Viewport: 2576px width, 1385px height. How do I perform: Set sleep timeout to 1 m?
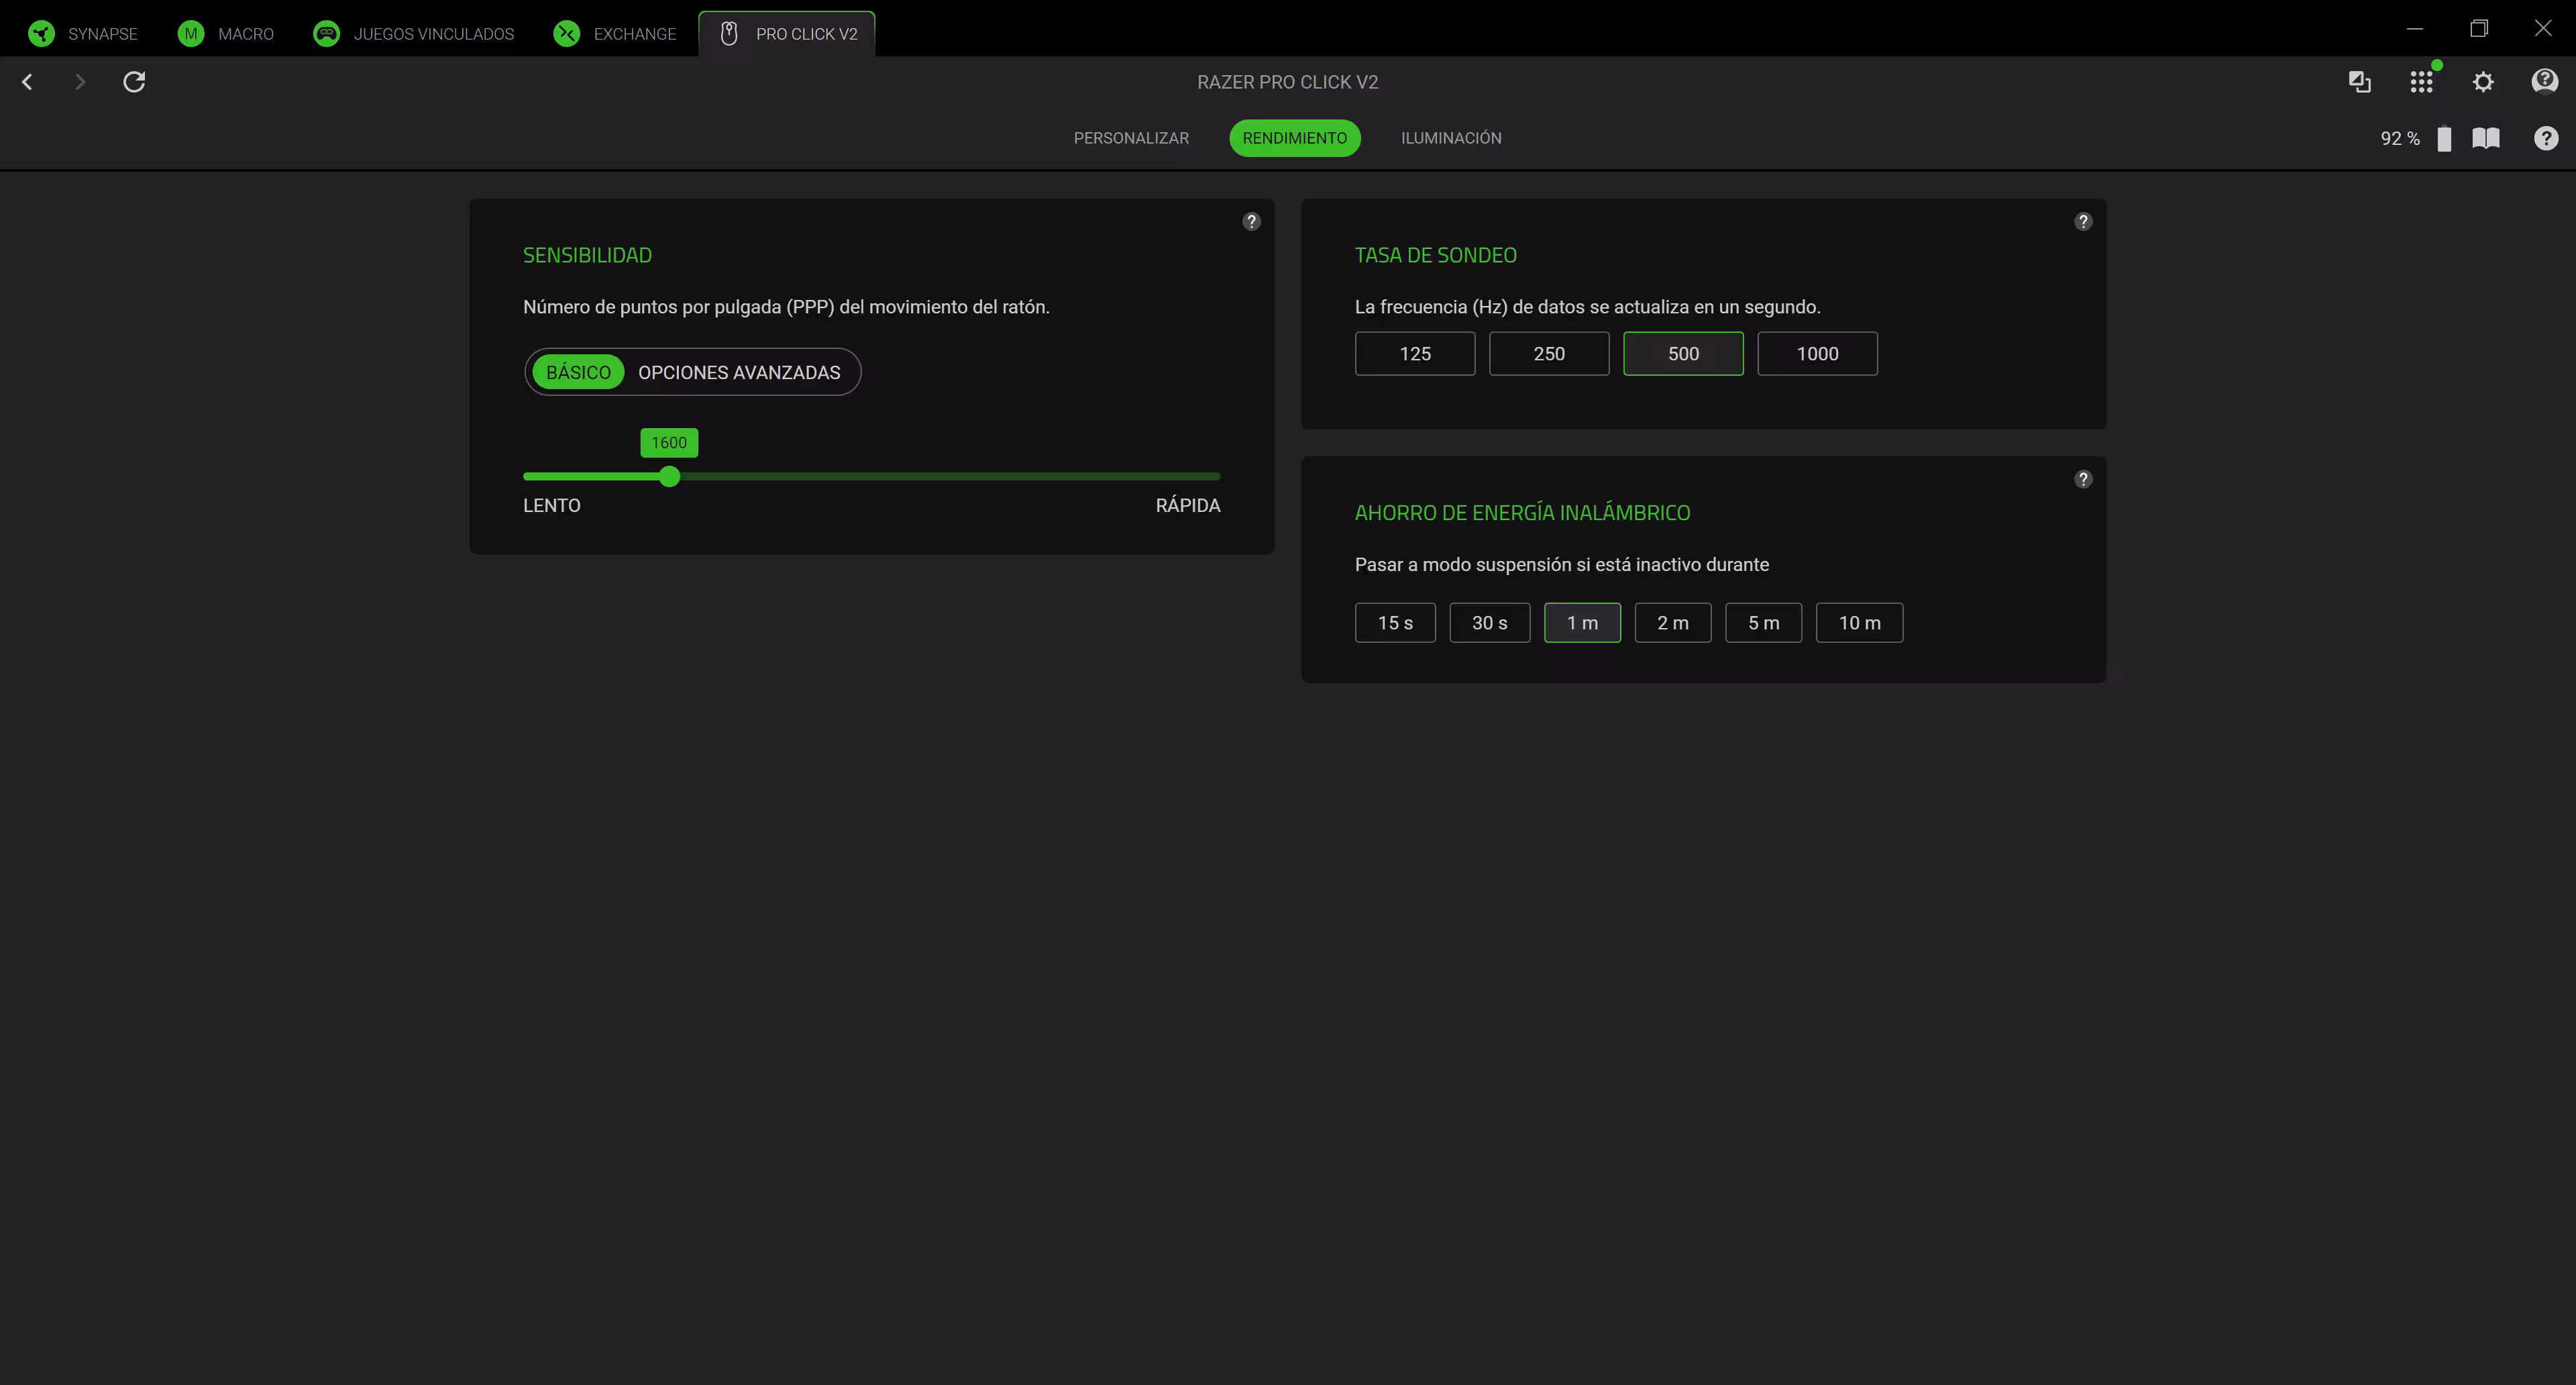click(x=1582, y=623)
